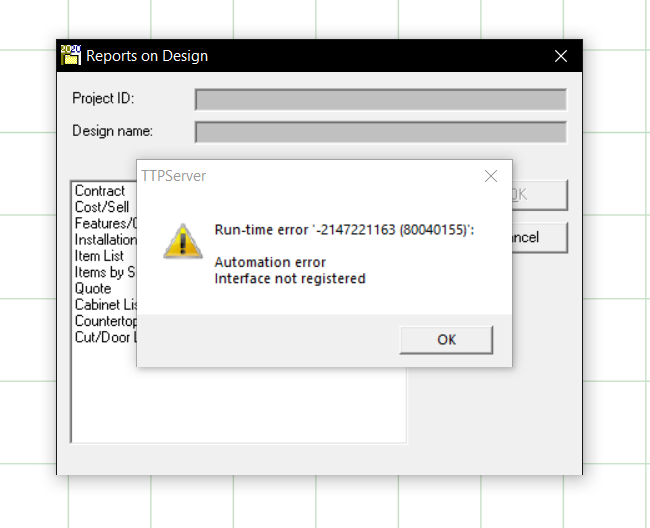The width and height of the screenshot is (650, 528).
Task: Select the Features report list entry
Action: pos(106,223)
